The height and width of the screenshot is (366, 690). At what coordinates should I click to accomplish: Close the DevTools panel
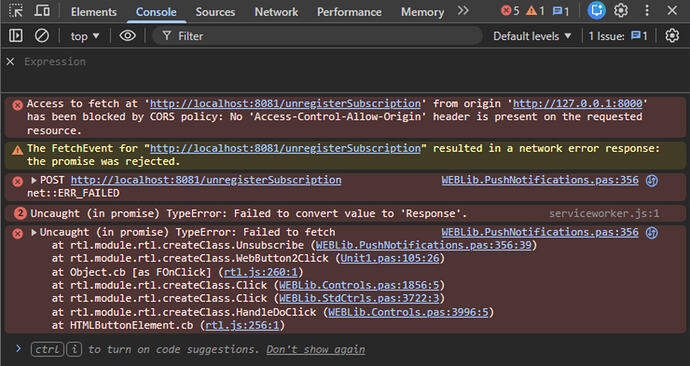tap(672, 11)
